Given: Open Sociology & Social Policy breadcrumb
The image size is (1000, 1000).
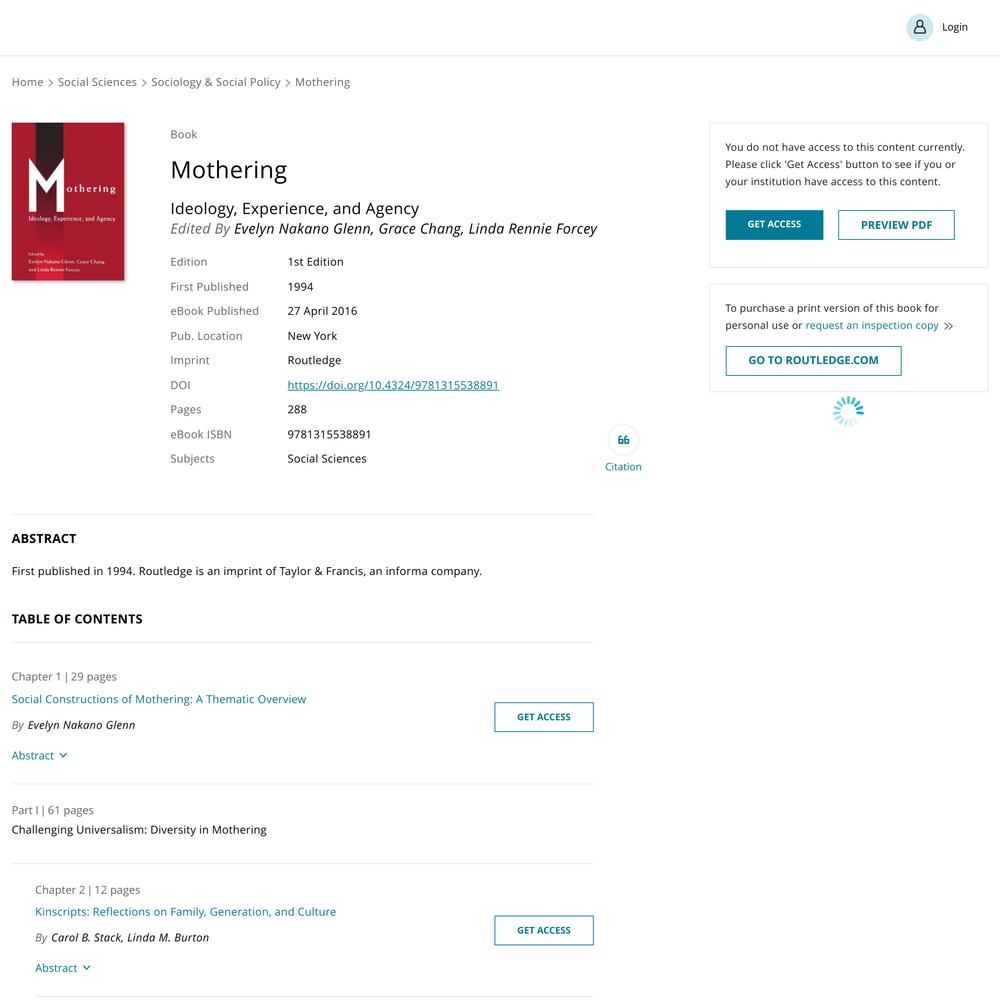Looking at the screenshot, I should (216, 82).
